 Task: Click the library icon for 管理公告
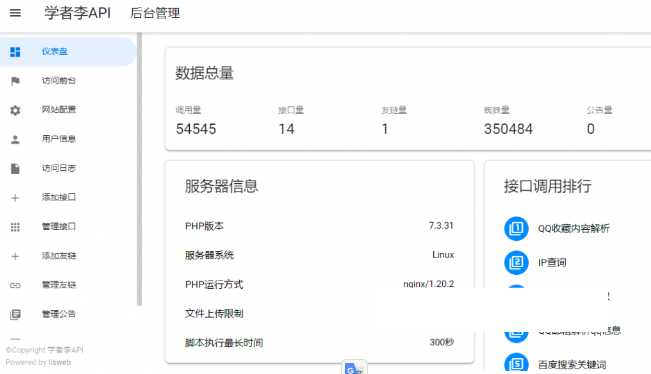click(x=15, y=315)
